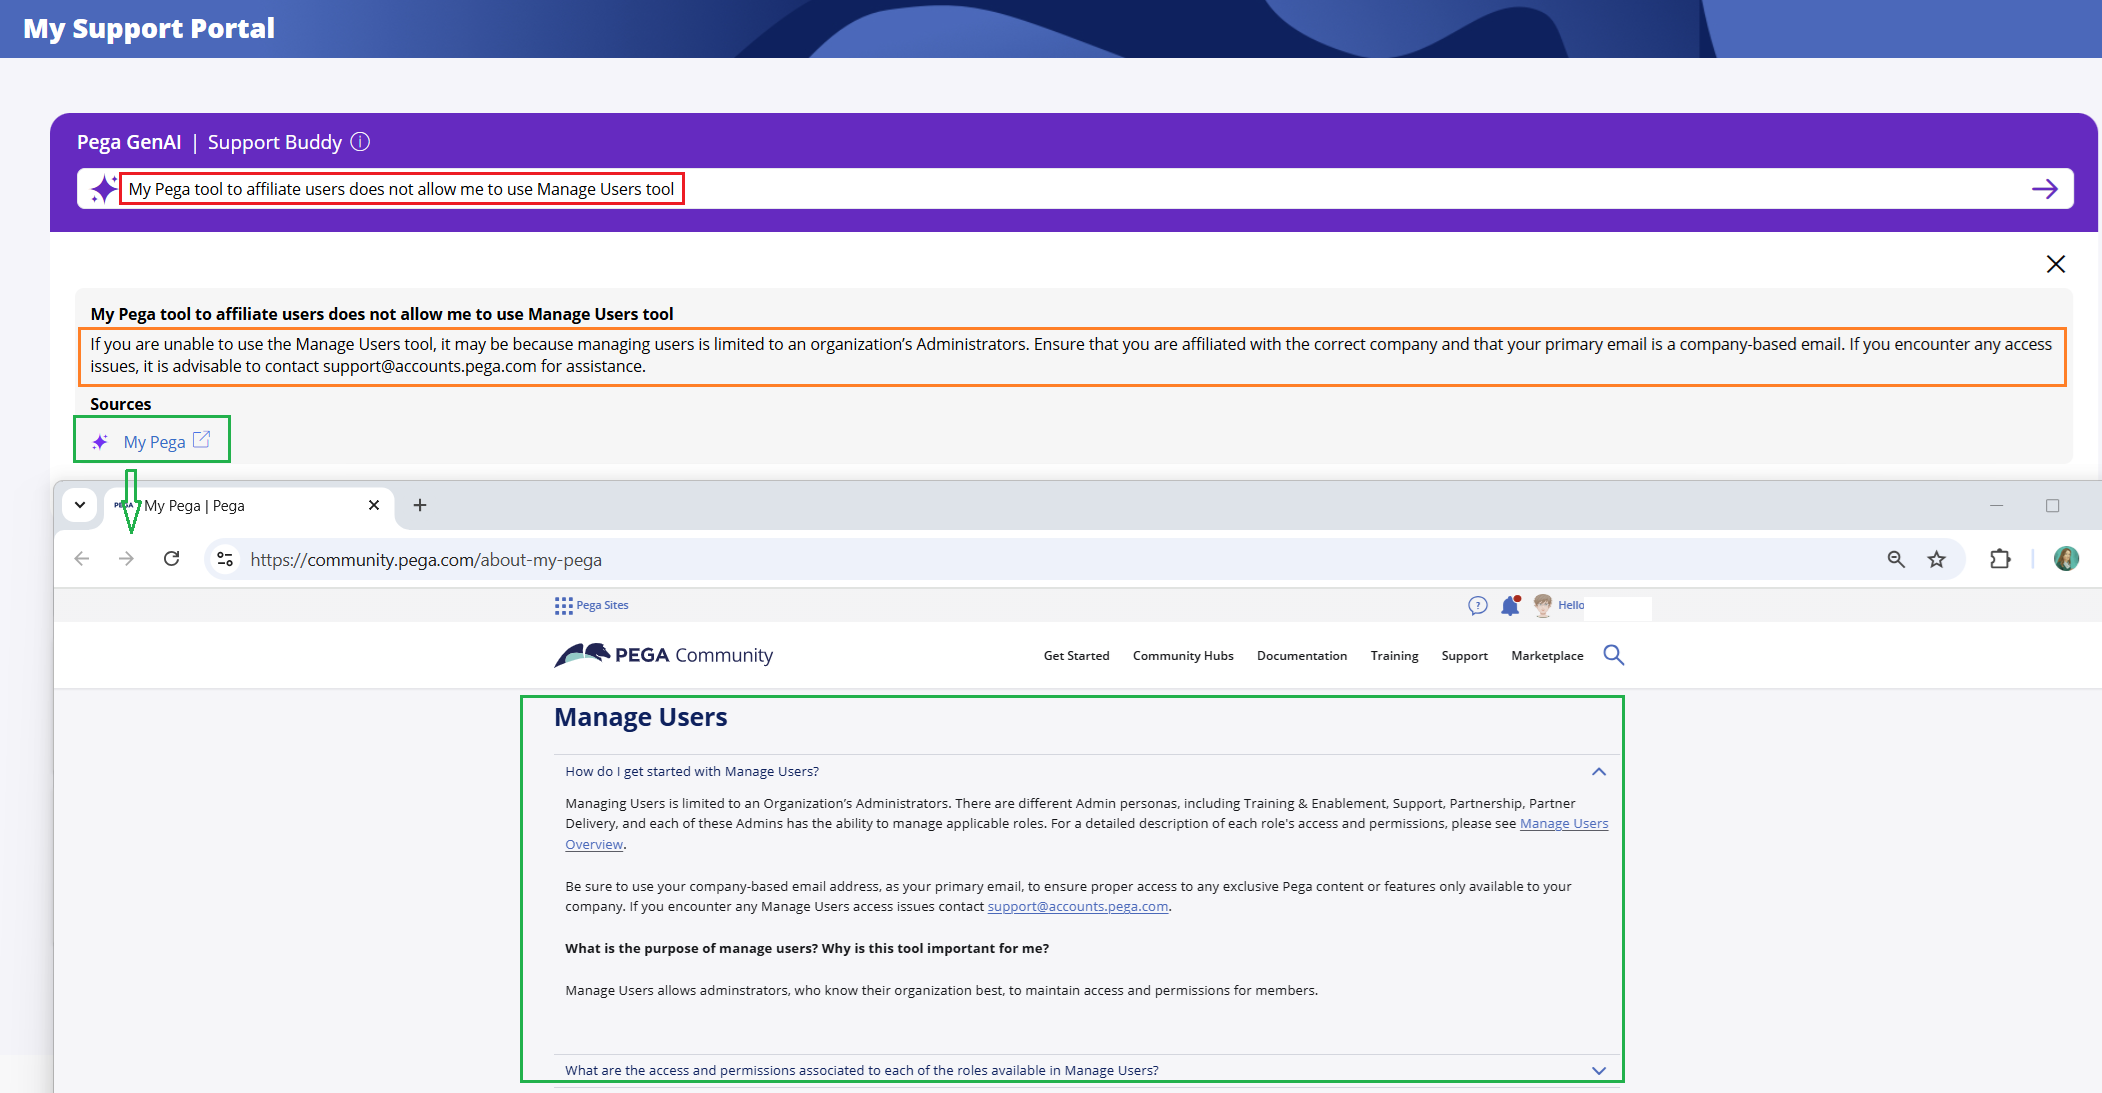Image resolution: width=2102 pixels, height=1093 pixels.
Task: Click the Support Buddy info icon
Action: pos(361,142)
